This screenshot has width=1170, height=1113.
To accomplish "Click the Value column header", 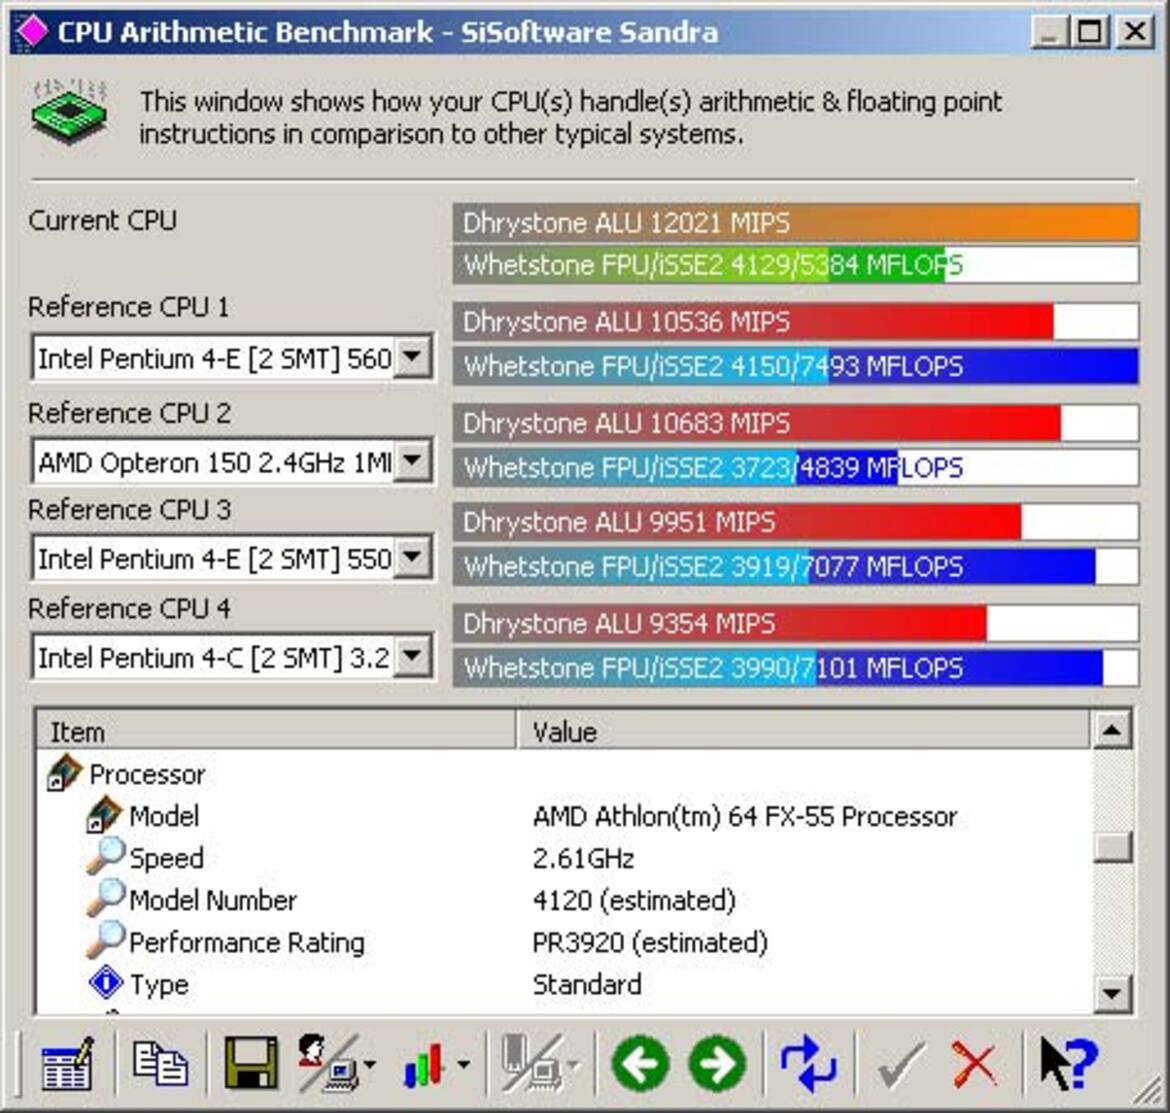I will pos(803,731).
